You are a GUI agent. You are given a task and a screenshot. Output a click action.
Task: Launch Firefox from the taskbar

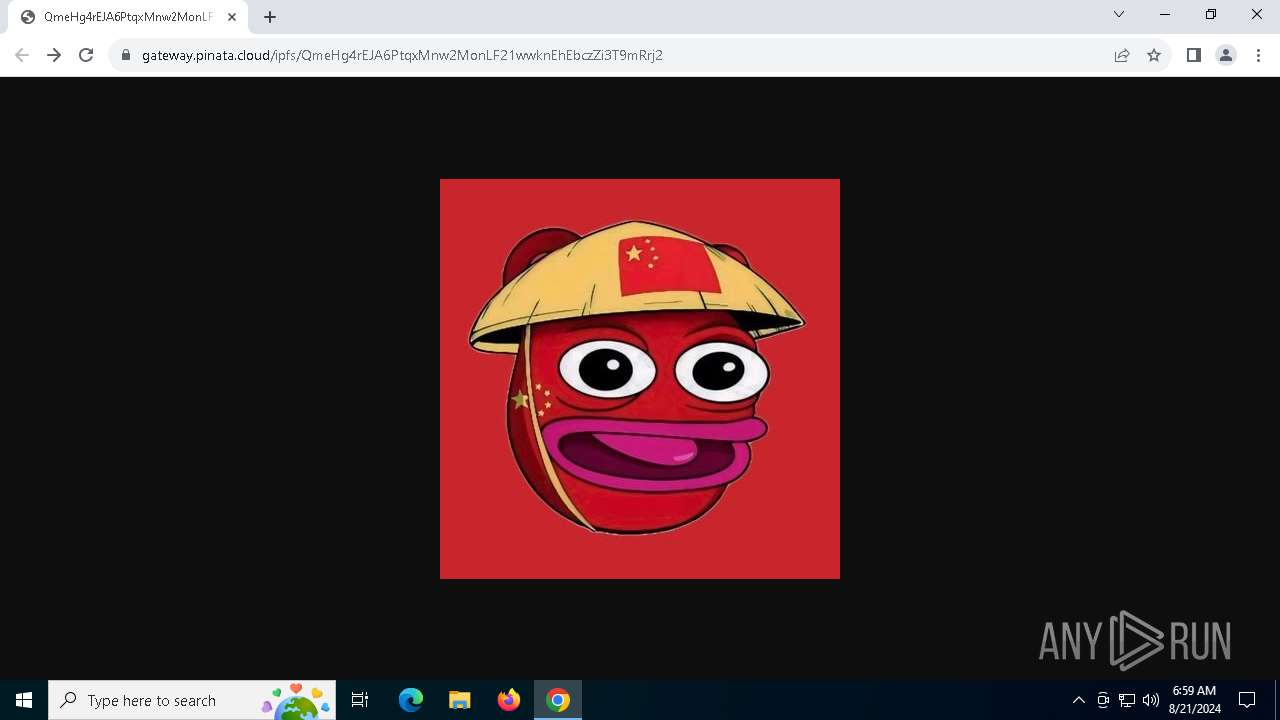(x=509, y=700)
